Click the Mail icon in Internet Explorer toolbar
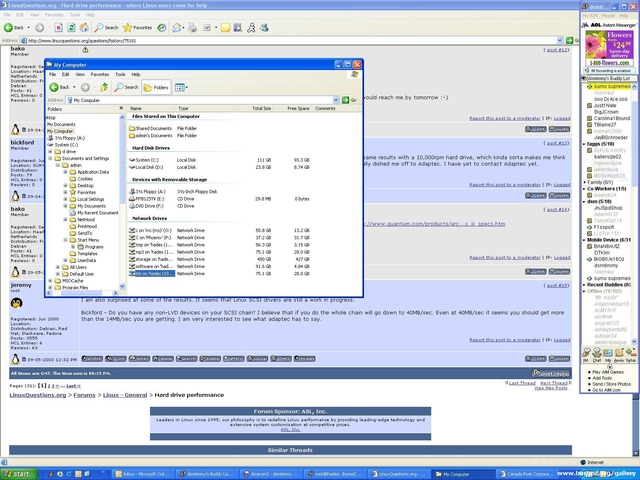Screen dimensions: 640x480 177,28
